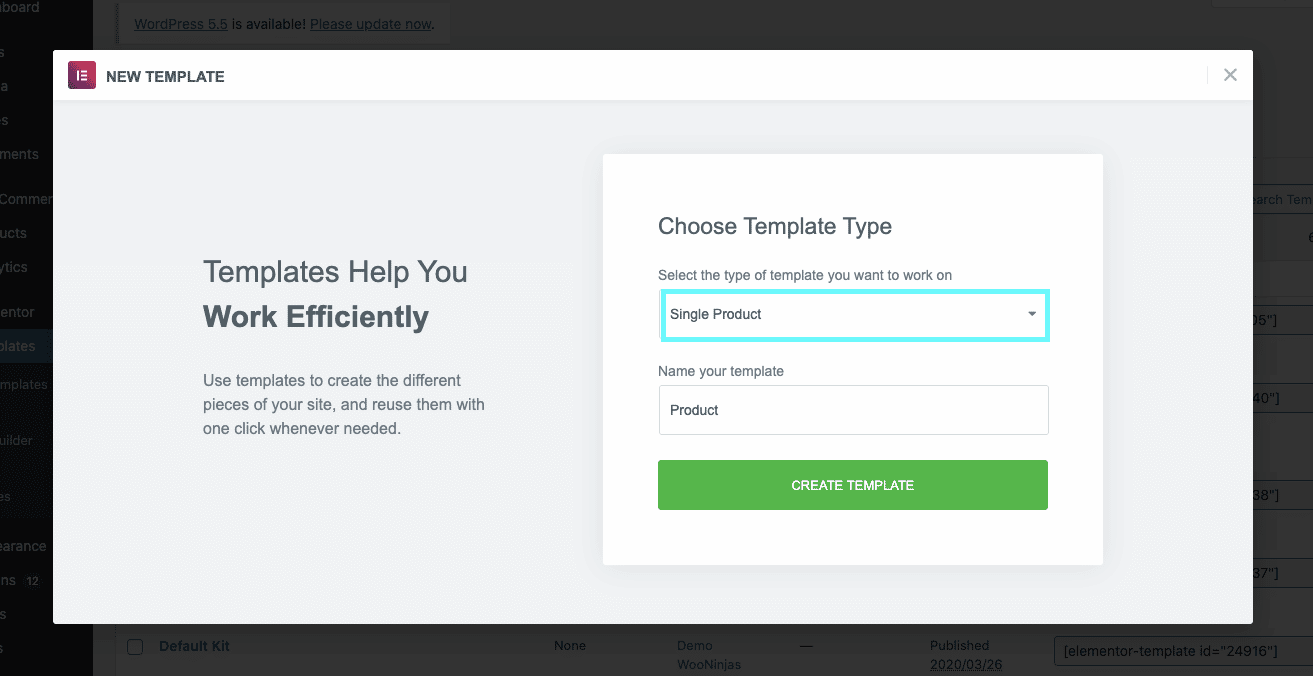Open the Templates item in the sidebar

click(x=18, y=346)
